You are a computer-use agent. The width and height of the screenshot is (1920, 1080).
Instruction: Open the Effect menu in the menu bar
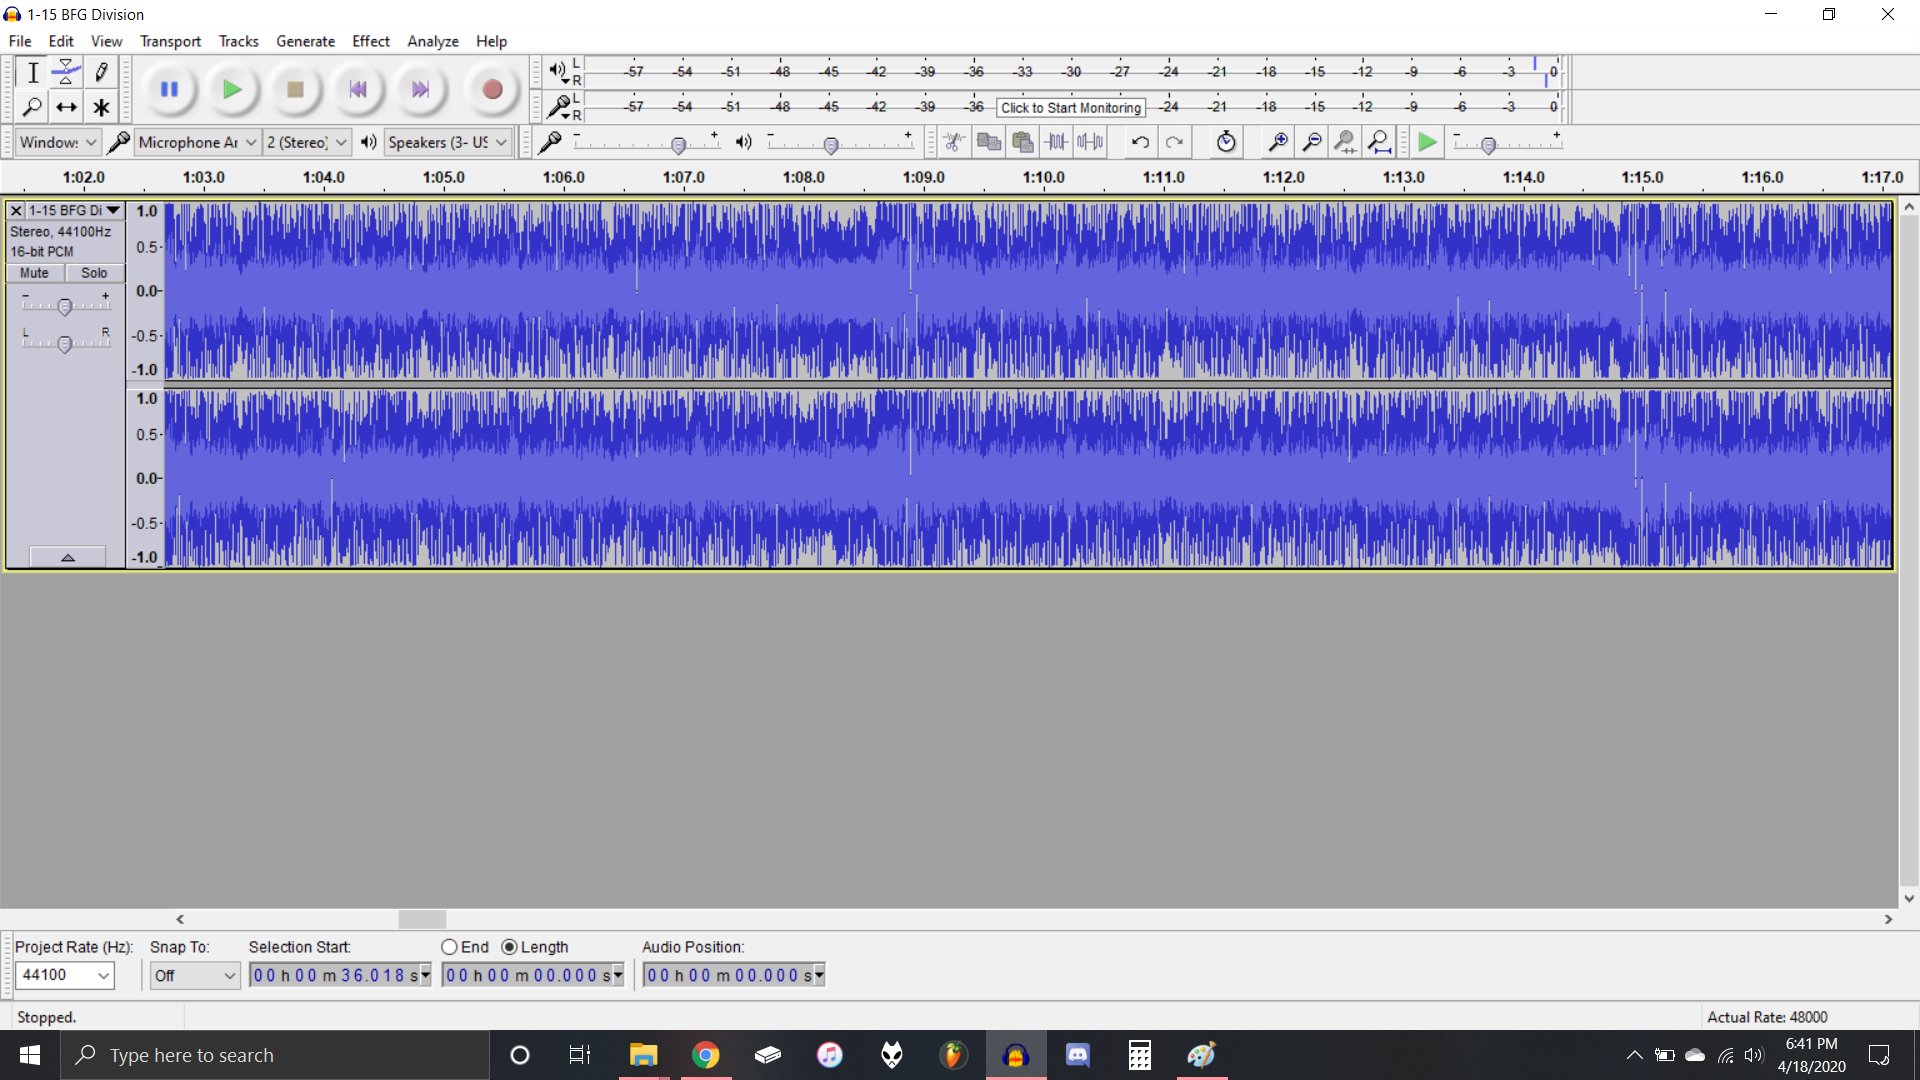click(x=369, y=41)
